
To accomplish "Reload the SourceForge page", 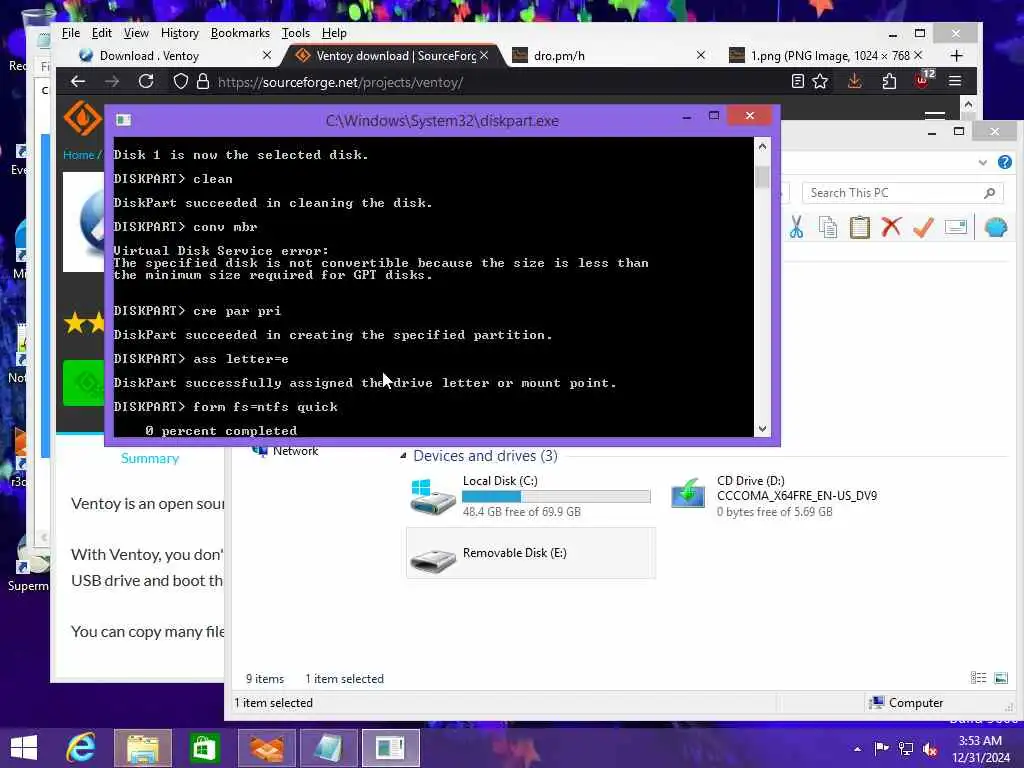I will pos(146,81).
